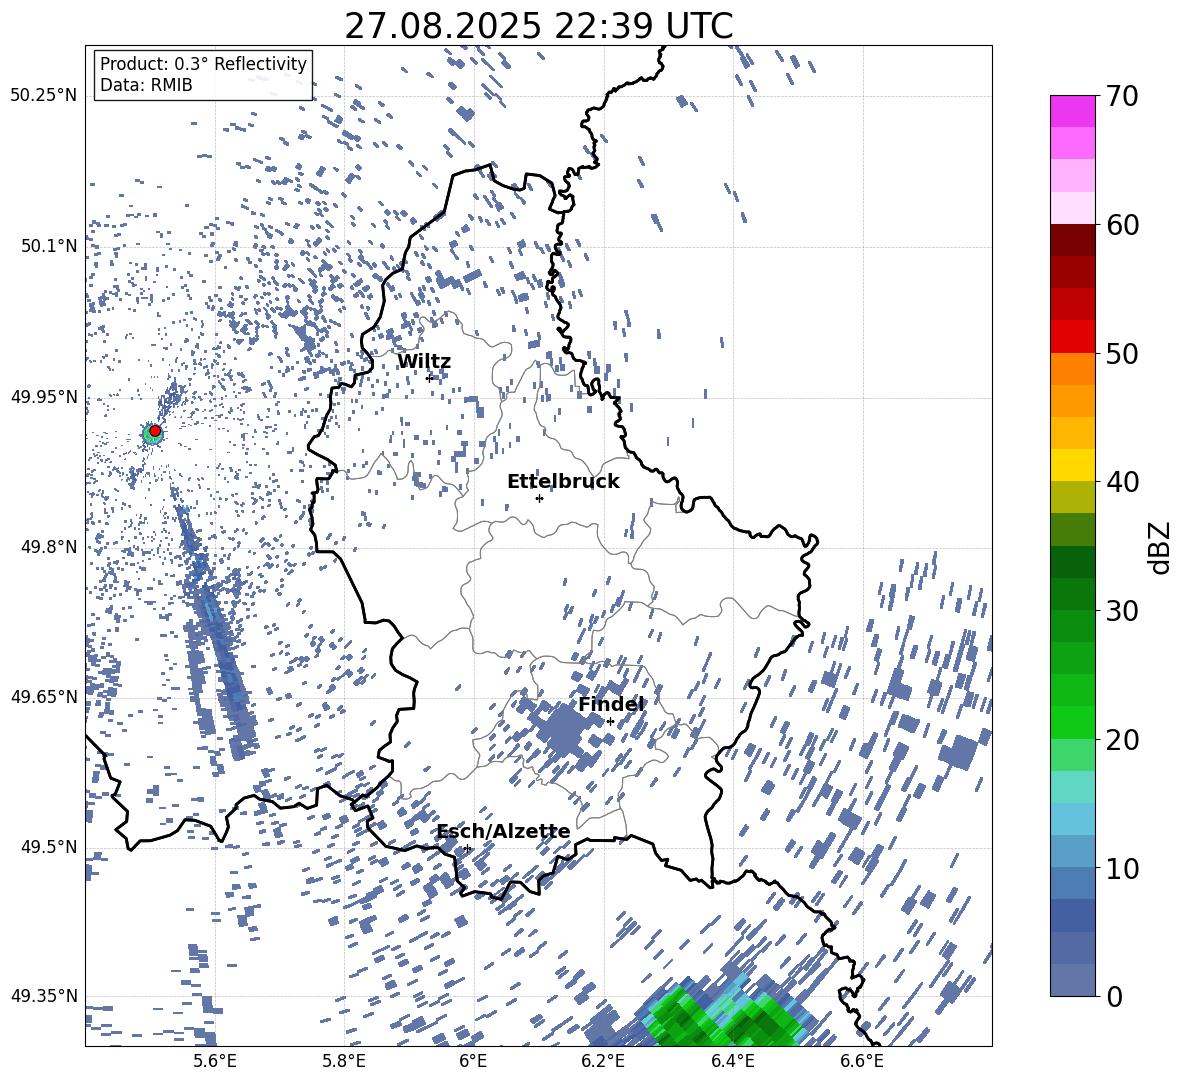
Task: Click the colorbar tick label 60
Action: [x=1122, y=225]
